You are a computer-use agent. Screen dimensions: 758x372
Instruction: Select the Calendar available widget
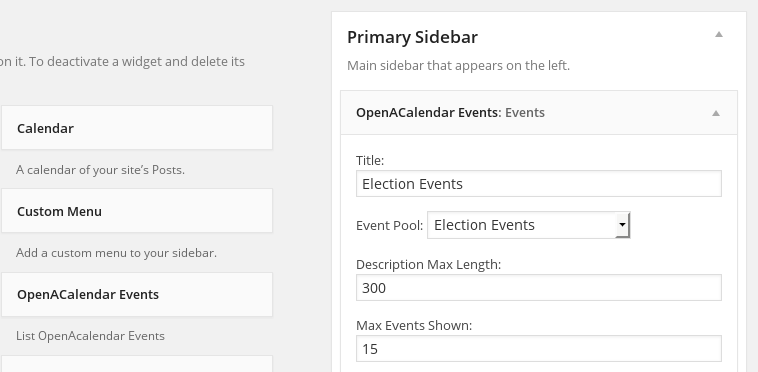click(x=137, y=128)
